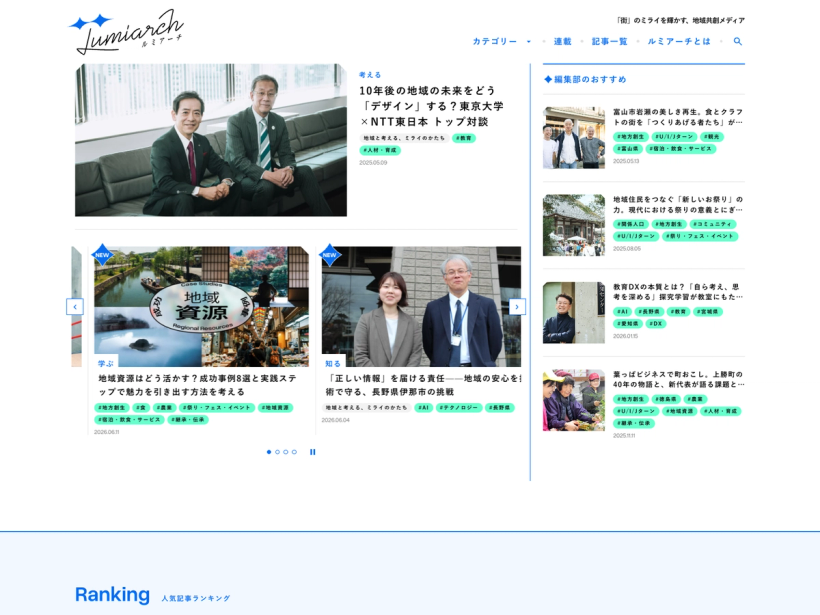Select the fourth carousel pagination dot
Viewport: 820px width, 615px height.
click(x=294, y=452)
